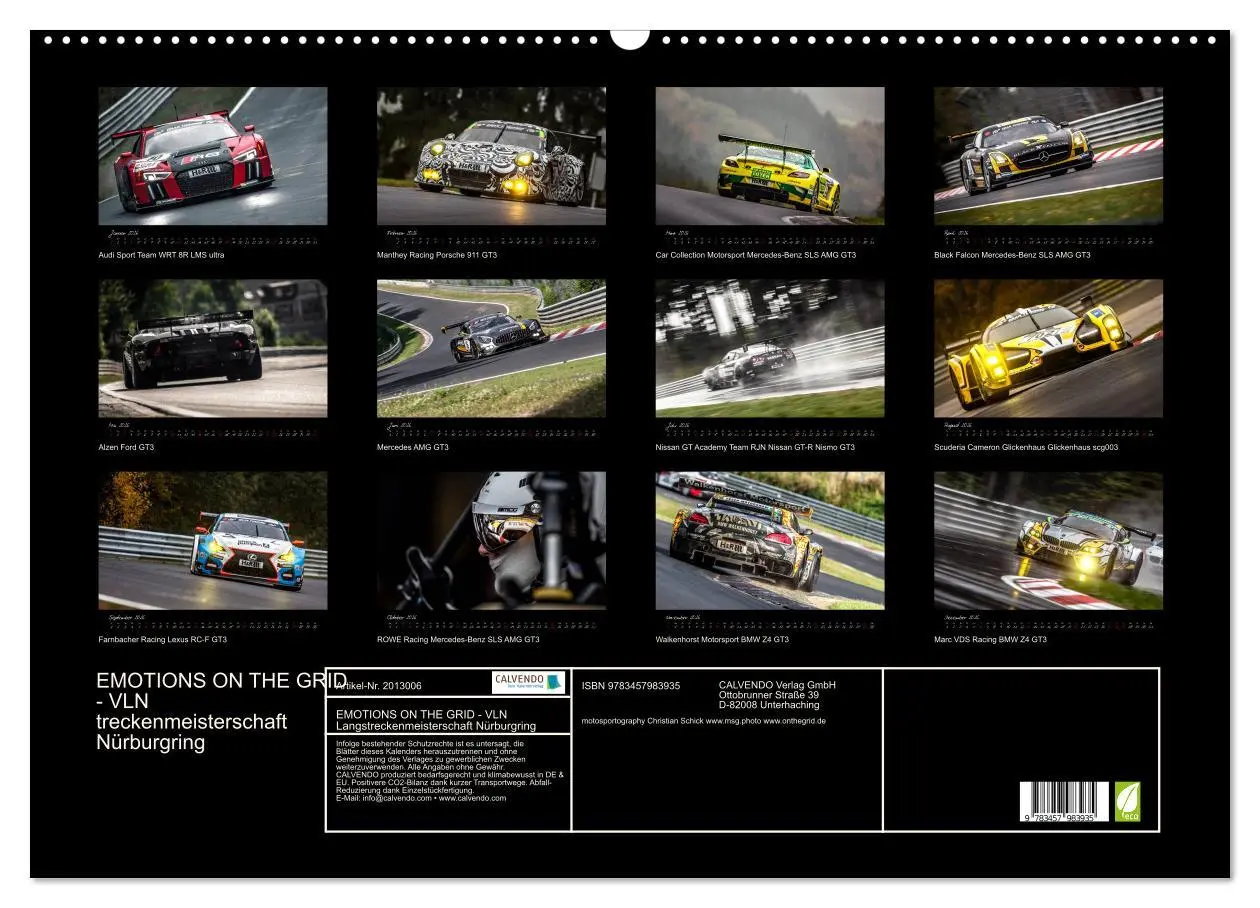Click the 'CALVENDO Verlag GmbH' address line
The image size is (1260, 908).
777,685
